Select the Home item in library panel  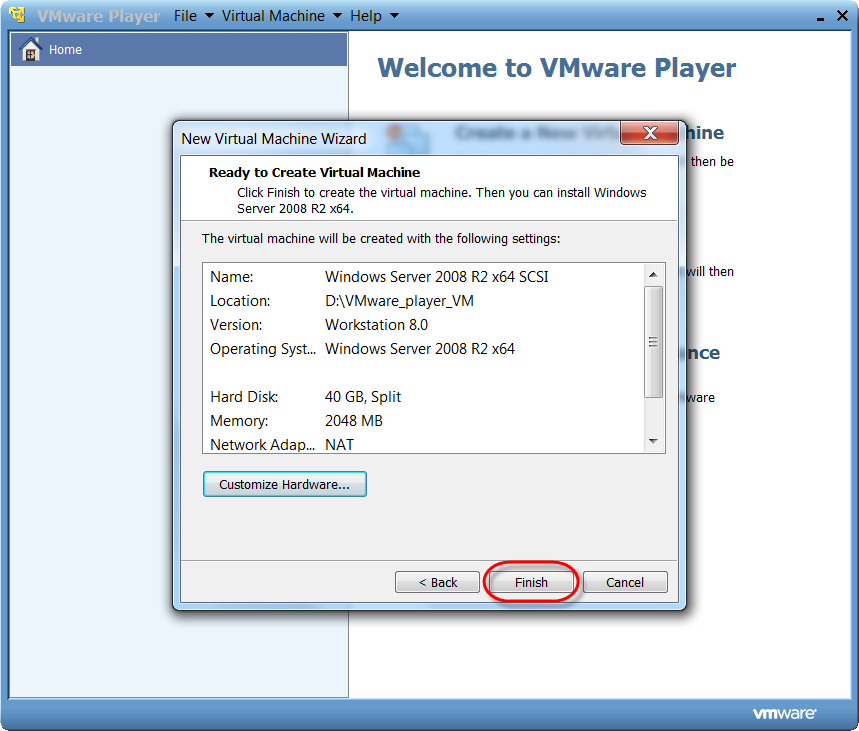(179, 49)
